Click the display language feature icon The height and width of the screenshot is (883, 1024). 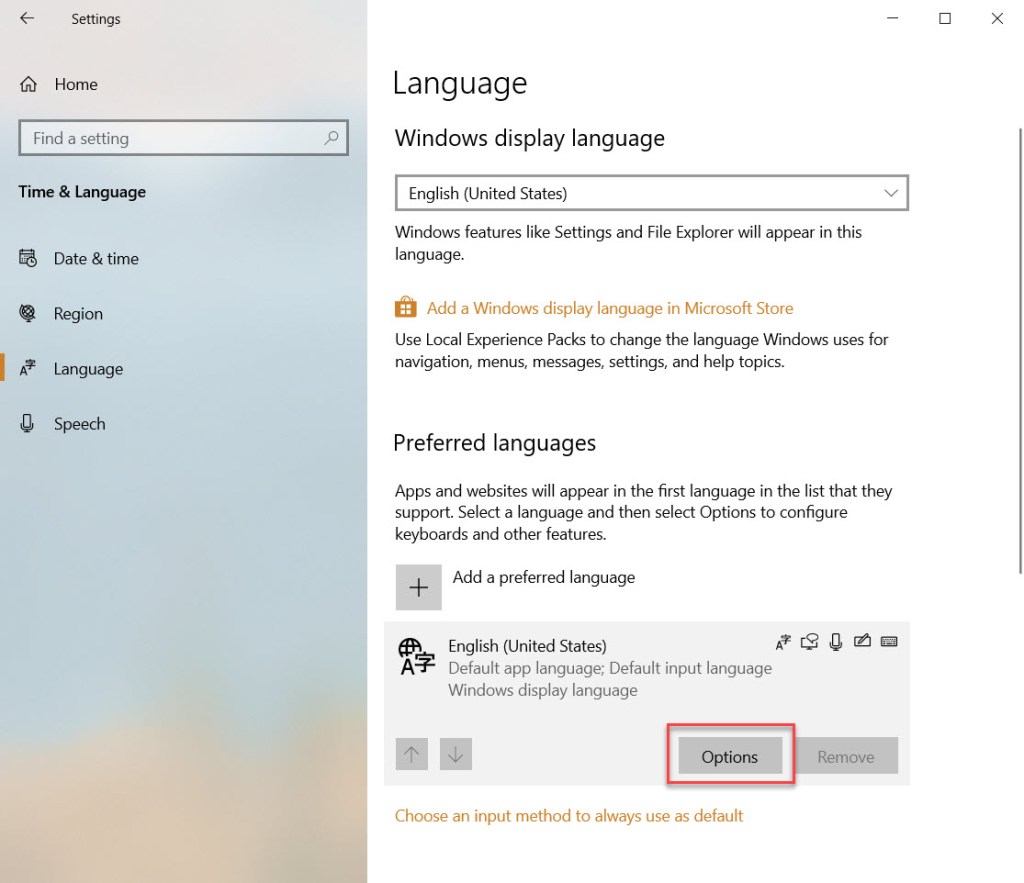(783, 641)
